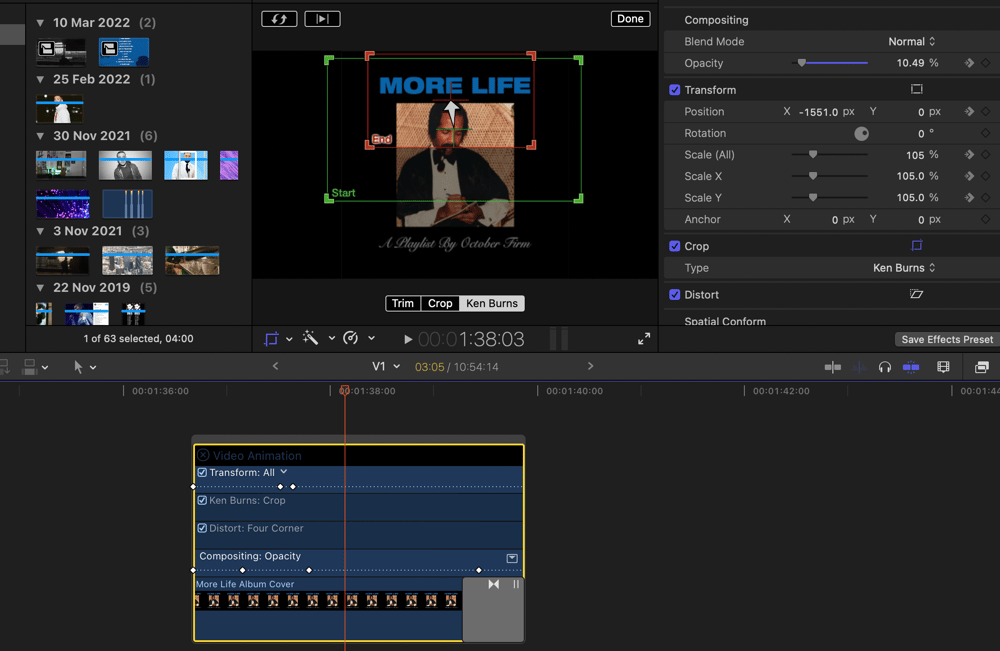1000x651 pixels.
Task: Add an Opacity keyframe diamond in the inspector
Action: tap(985, 63)
